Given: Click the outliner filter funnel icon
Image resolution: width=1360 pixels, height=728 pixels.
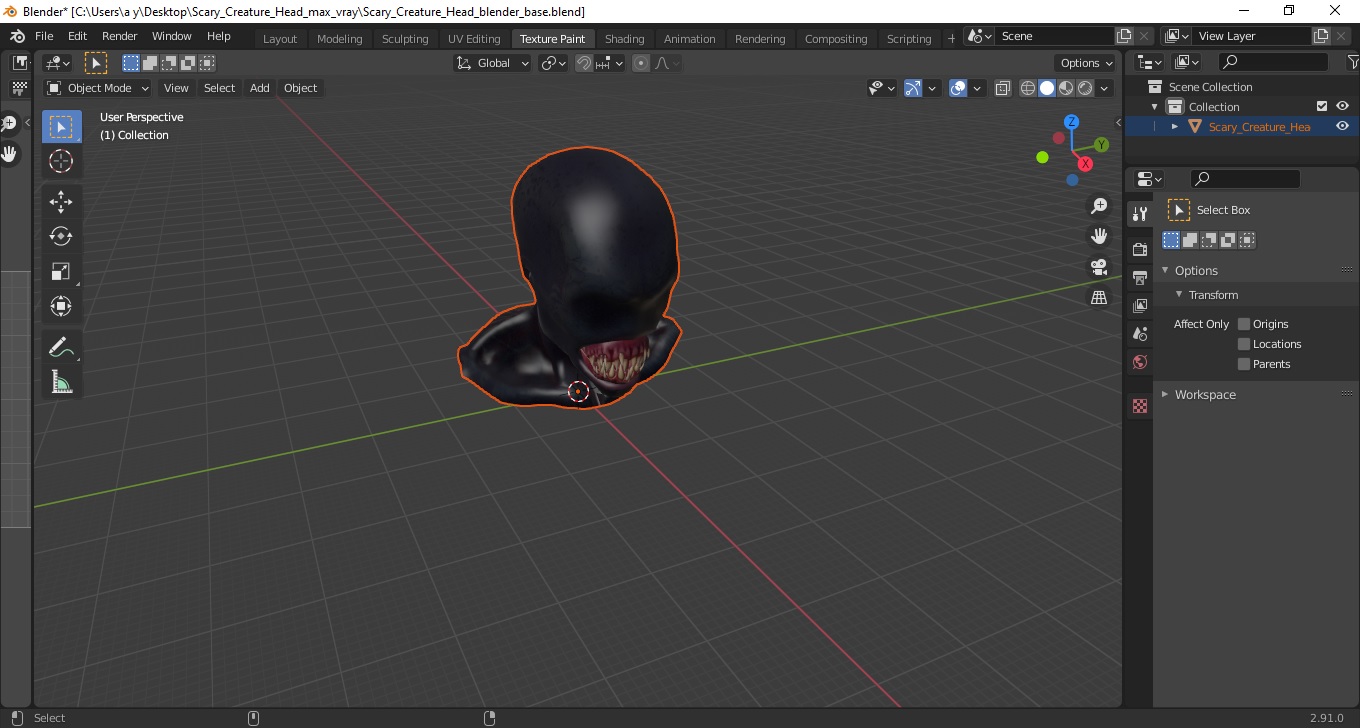Looking at the screenshot, I should tap(1353, 62).
